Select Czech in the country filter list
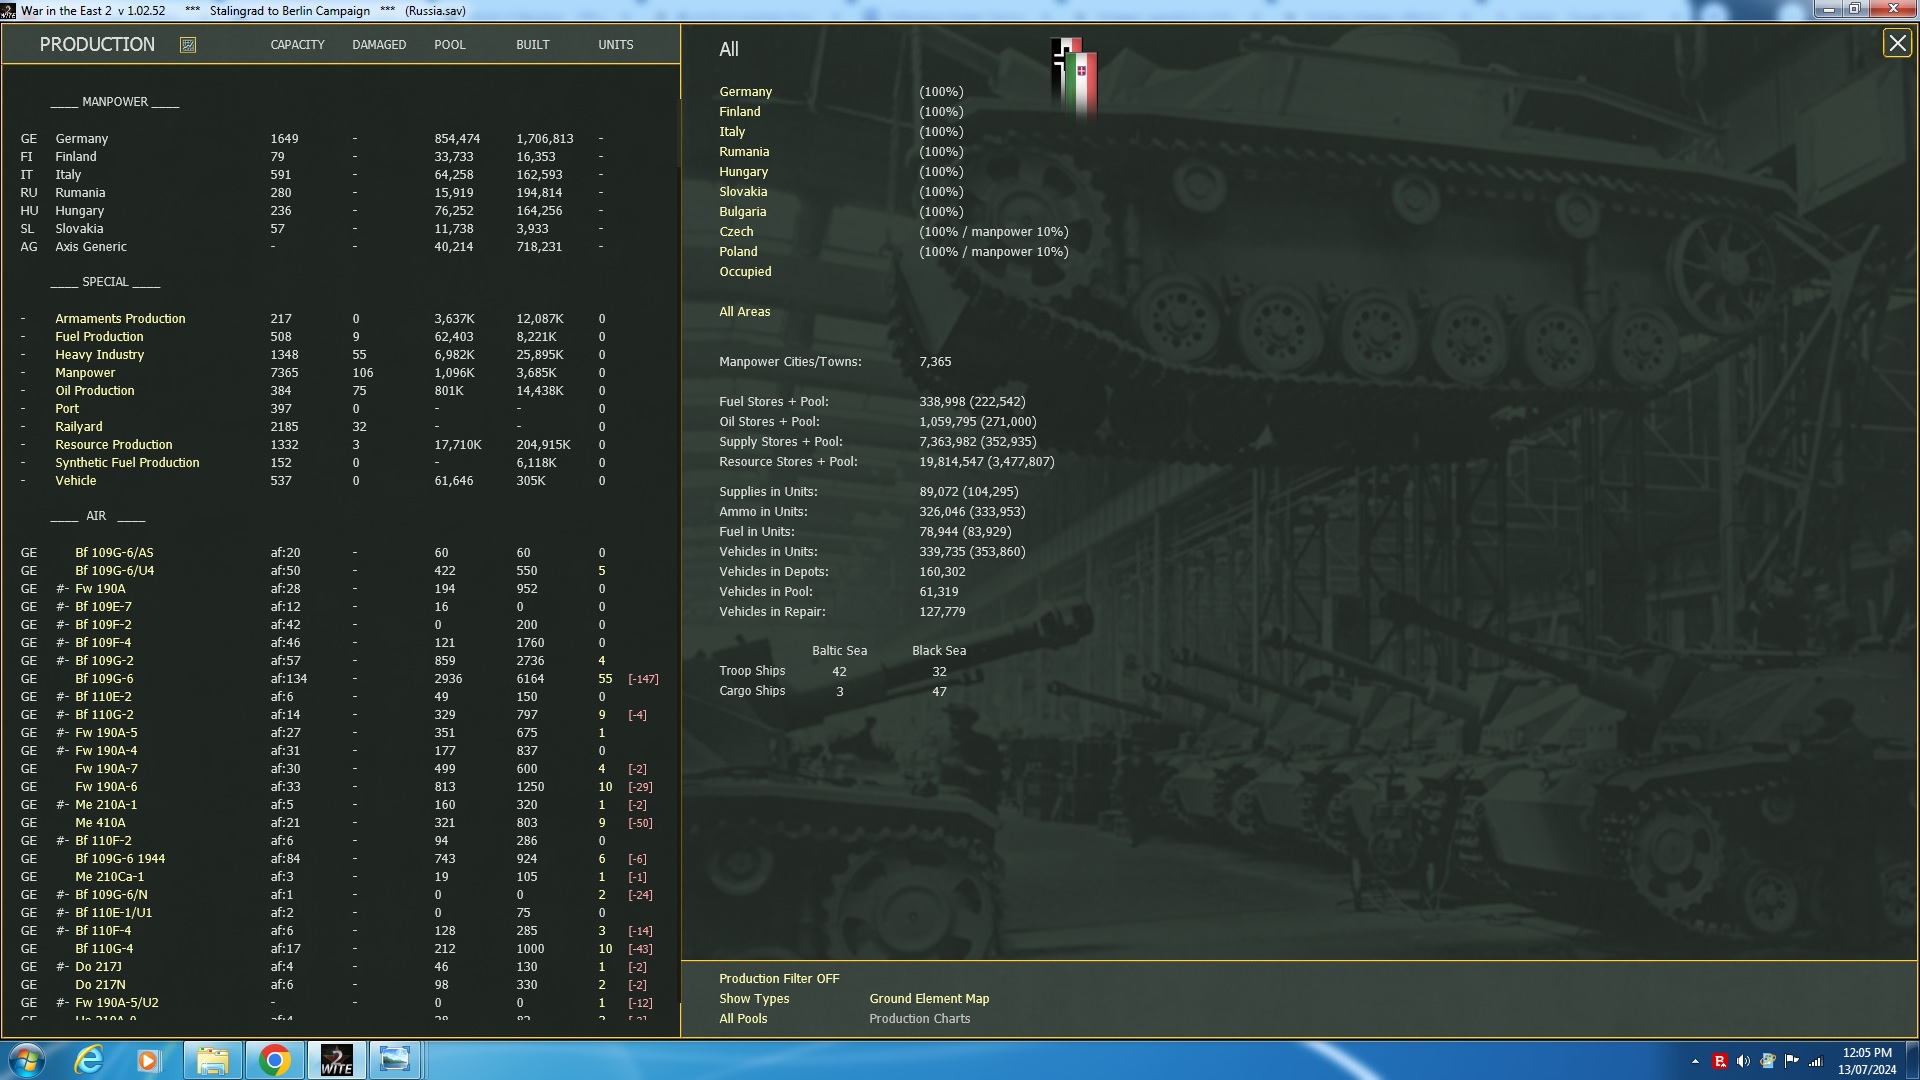This screenshot has height=1080, width=1920. coord(737,231)
